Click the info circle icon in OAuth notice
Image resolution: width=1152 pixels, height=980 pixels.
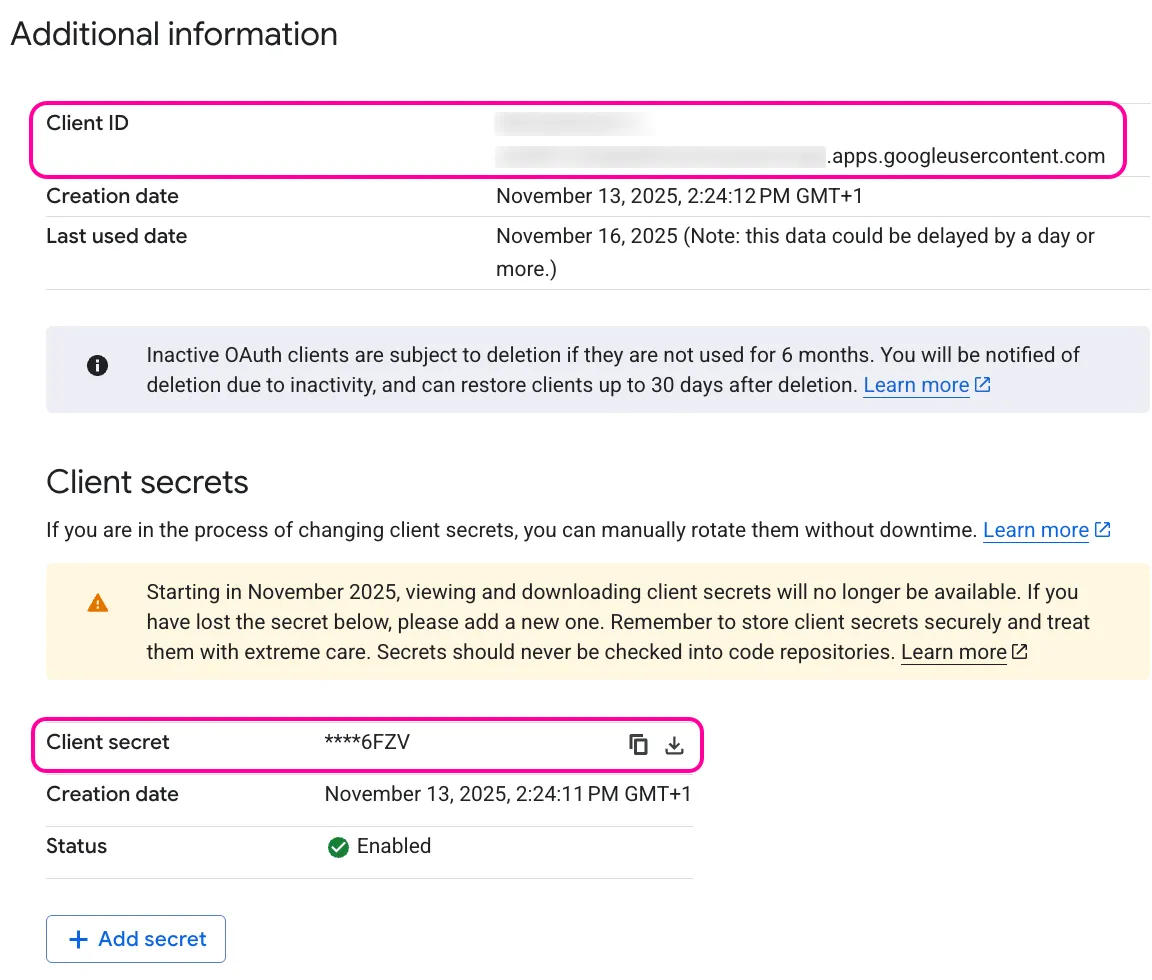(x=98, y=365)
